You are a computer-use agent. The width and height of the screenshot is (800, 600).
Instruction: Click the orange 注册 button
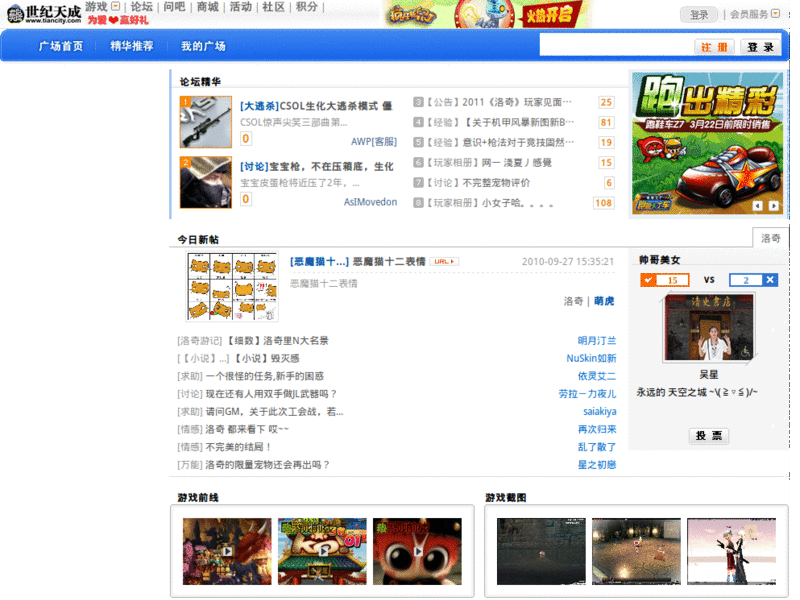714,47
